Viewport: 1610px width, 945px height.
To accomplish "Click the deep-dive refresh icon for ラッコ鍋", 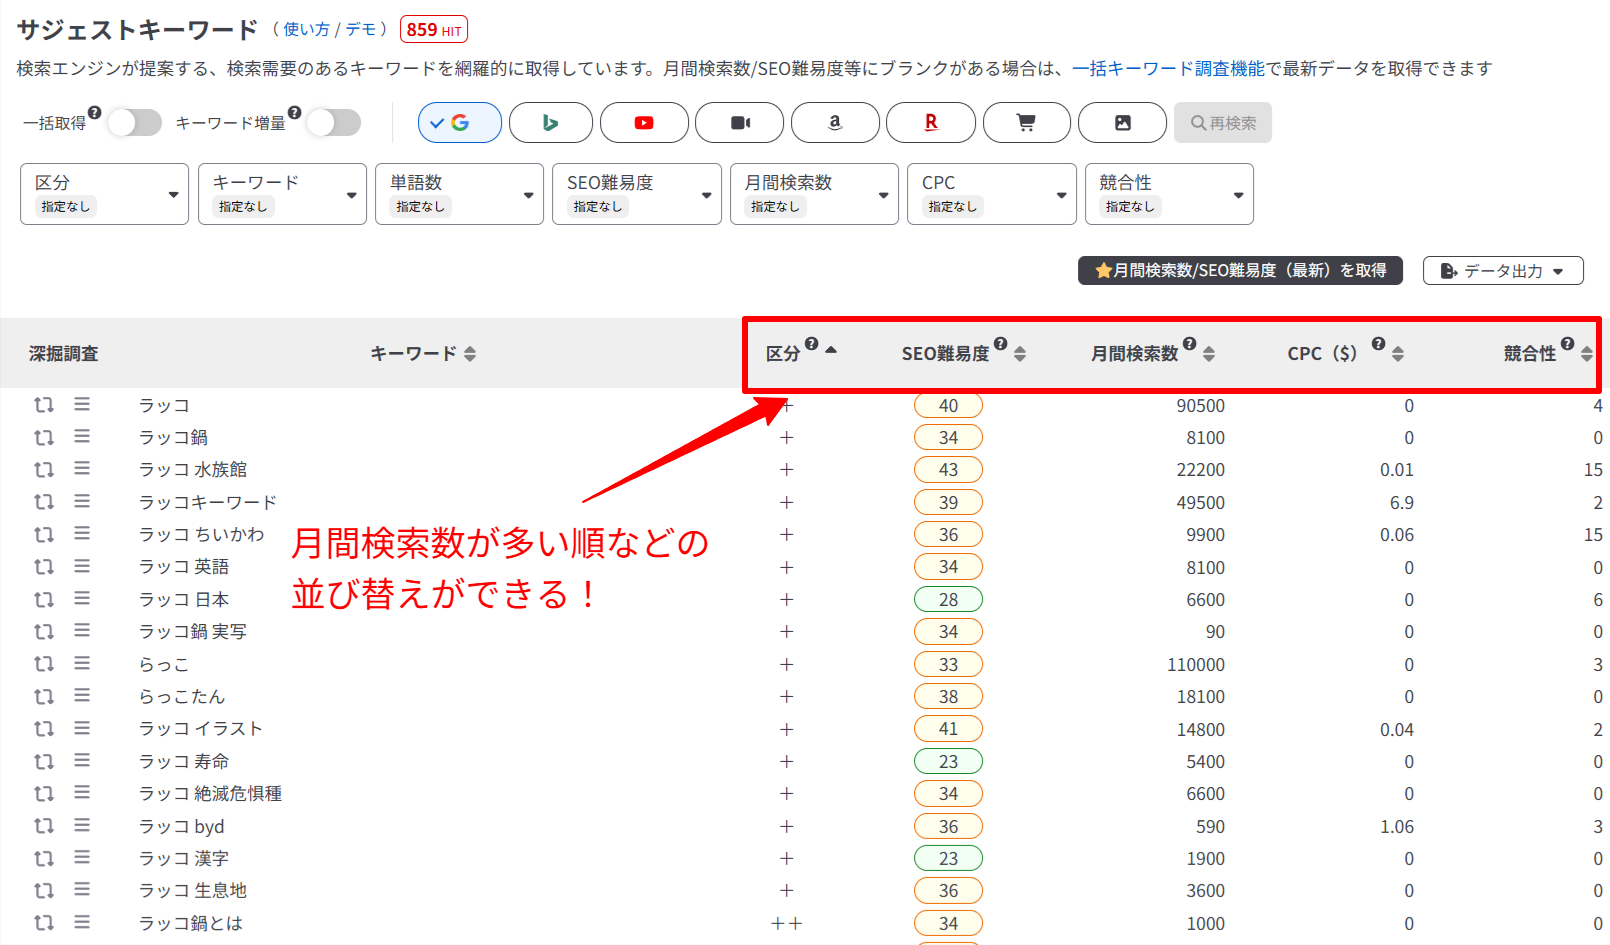I will click(x=44, y=438).
